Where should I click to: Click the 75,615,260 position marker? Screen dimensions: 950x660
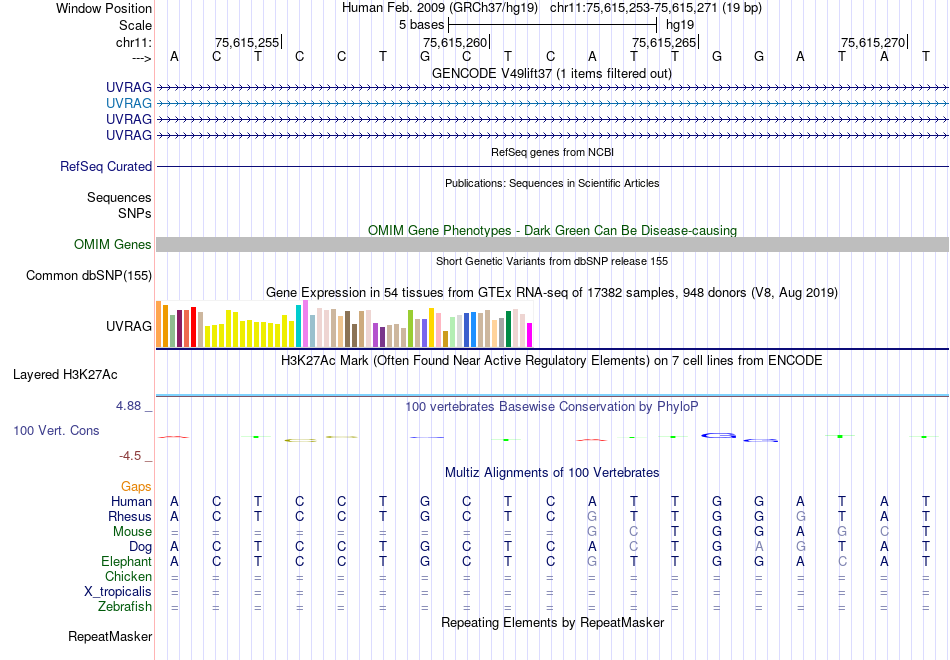pos(456,42)
